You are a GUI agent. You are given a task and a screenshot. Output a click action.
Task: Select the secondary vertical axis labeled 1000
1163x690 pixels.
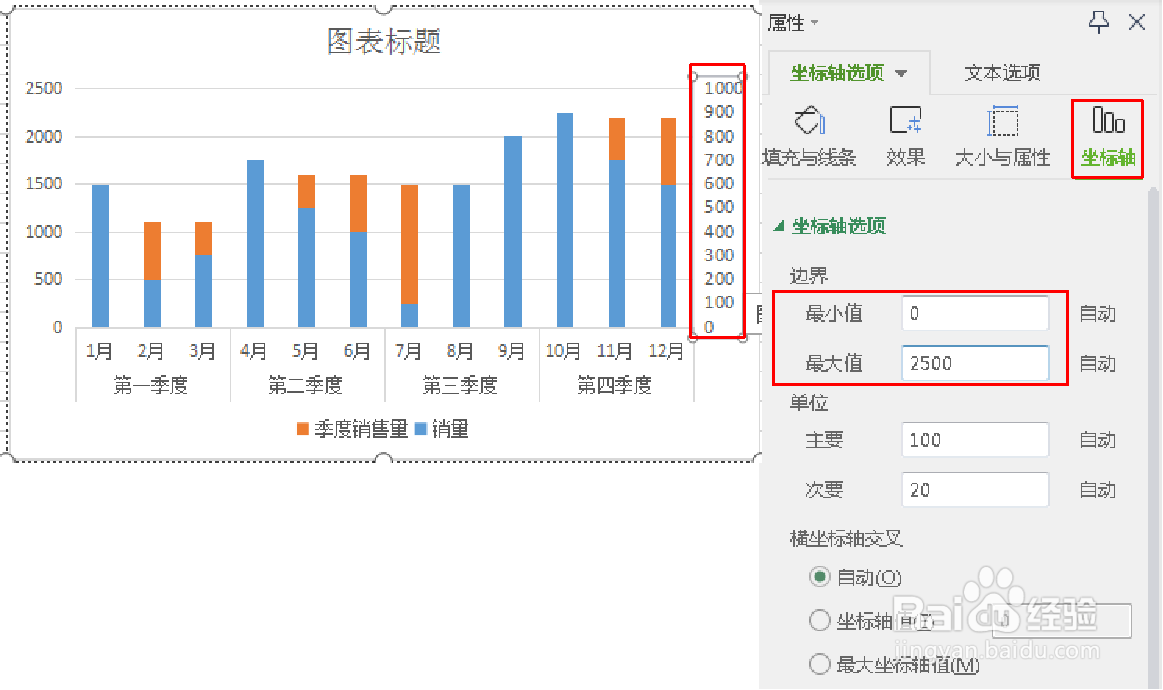(721, 88)
